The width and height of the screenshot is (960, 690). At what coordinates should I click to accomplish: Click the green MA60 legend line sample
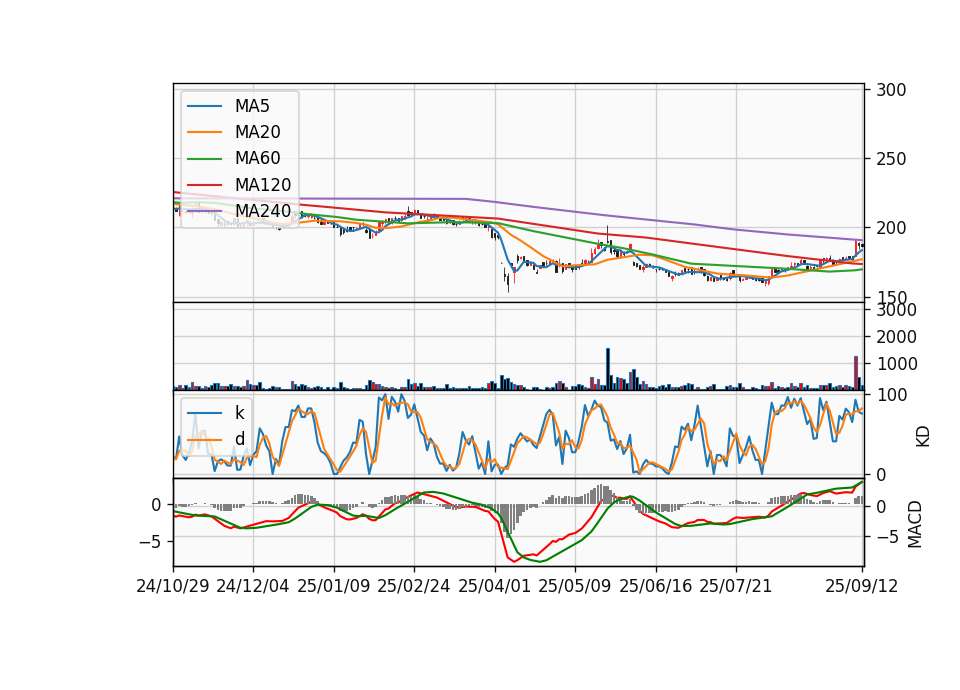click(204, 159)
